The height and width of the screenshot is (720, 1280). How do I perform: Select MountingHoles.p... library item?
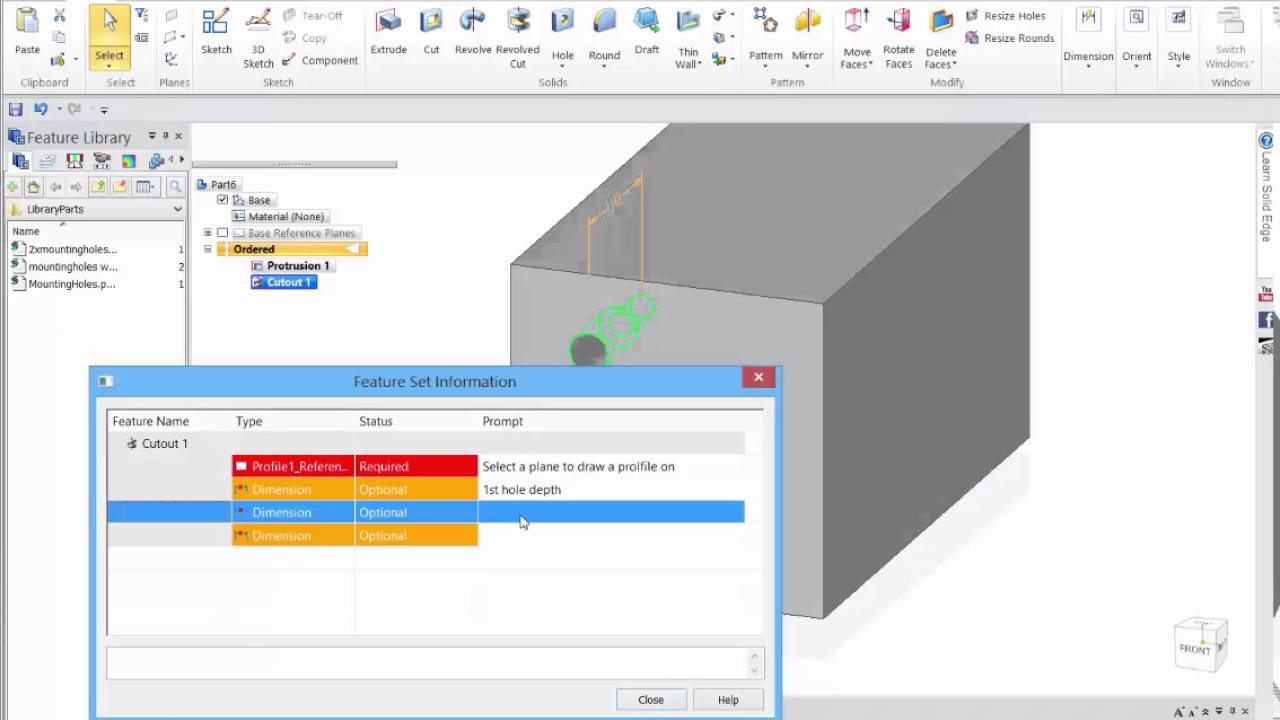coord(72,284)
